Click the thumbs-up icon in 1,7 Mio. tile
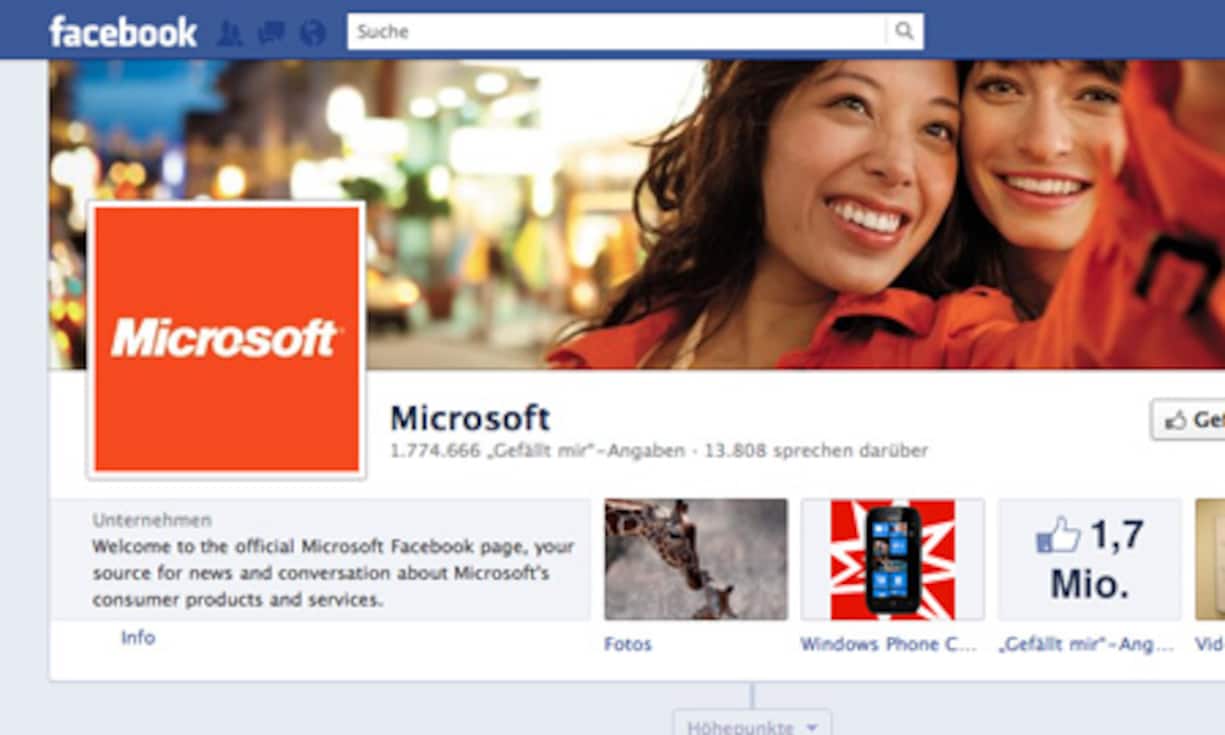The height and width of the screenshot is (735, 1225). tap(1058, 535)
